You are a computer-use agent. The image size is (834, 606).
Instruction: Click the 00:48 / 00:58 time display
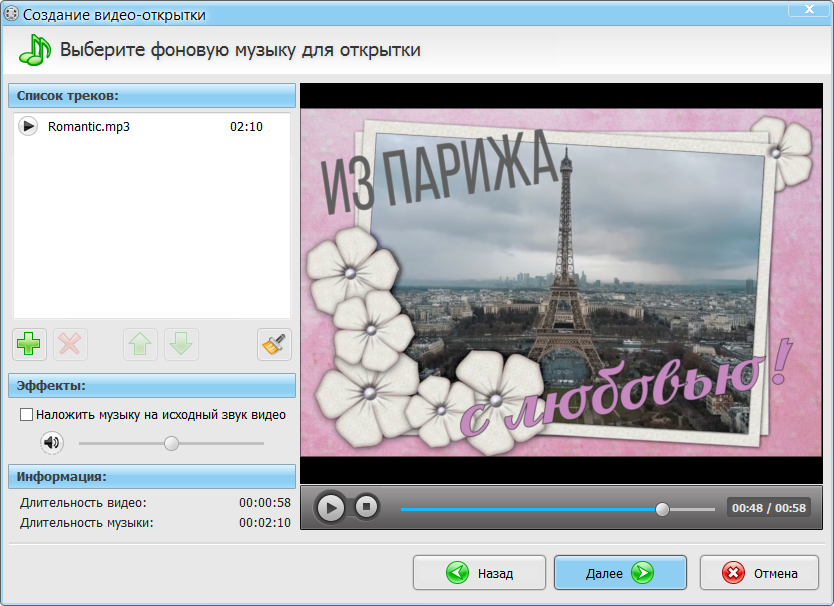(x=769, y=508)
